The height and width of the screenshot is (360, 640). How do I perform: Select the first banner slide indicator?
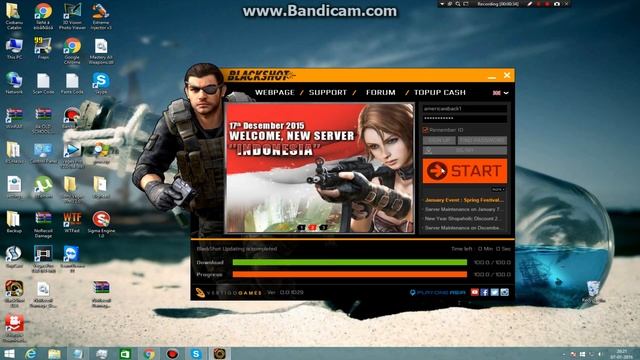(x=301, y=227)
